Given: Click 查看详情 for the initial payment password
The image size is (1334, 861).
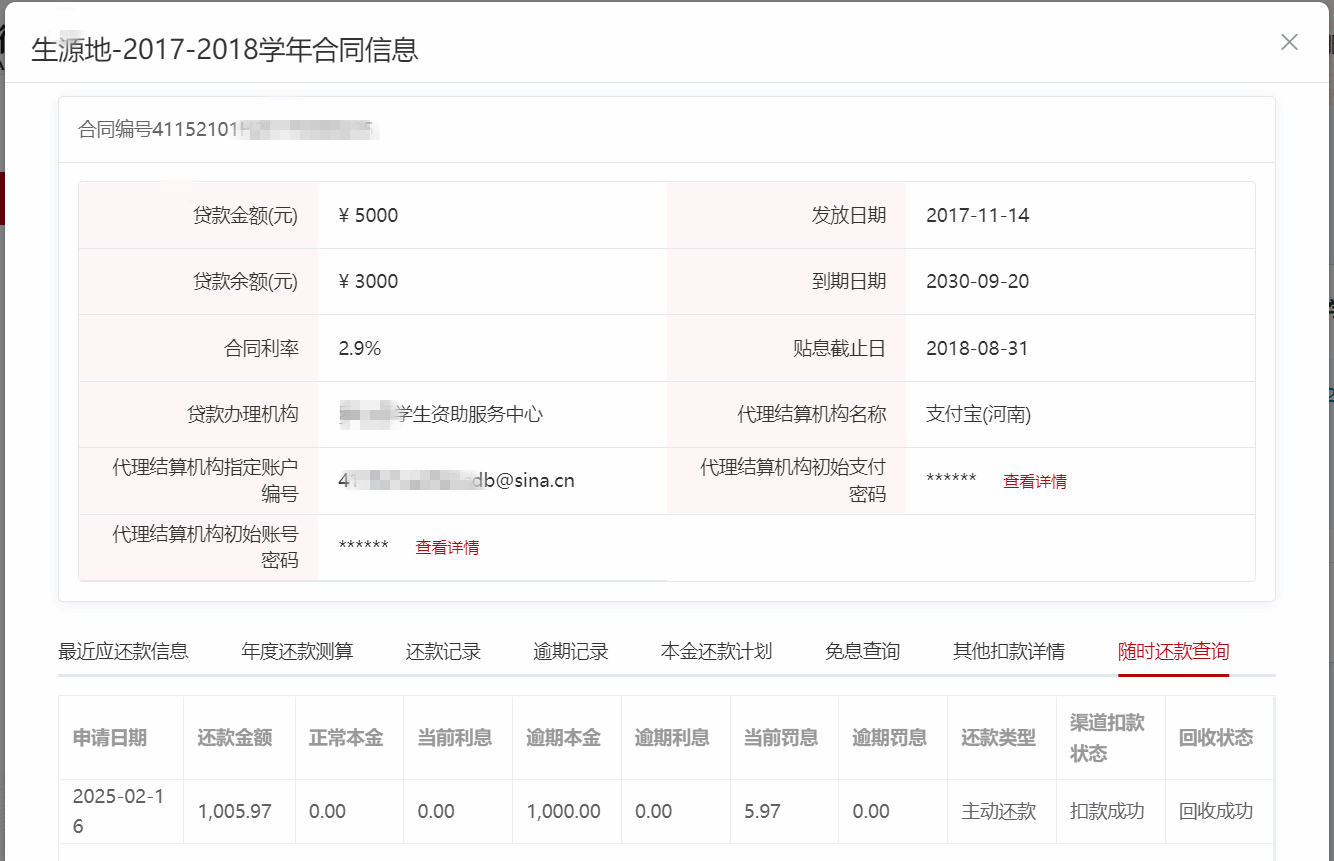Looking at the screenshot, I should [x=1035, y=482].
